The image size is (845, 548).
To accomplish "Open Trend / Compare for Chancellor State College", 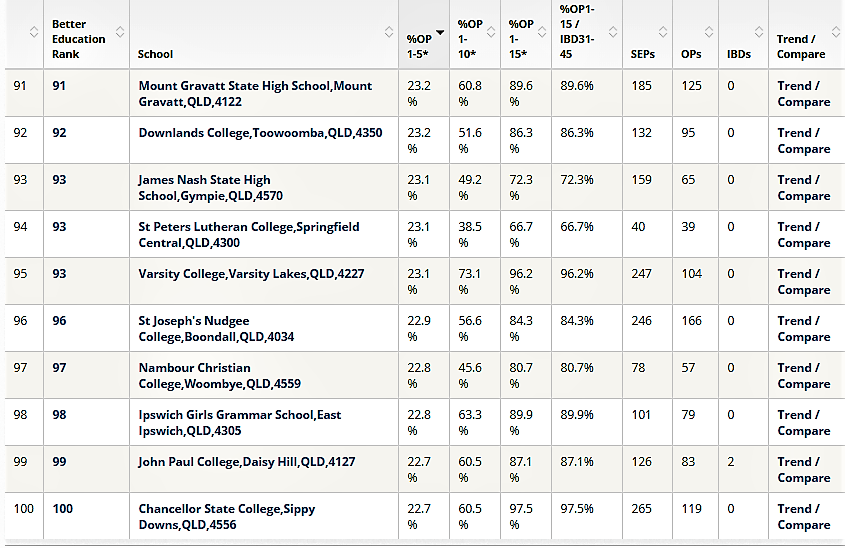I will pyautogui.click(x=804, y=517).
